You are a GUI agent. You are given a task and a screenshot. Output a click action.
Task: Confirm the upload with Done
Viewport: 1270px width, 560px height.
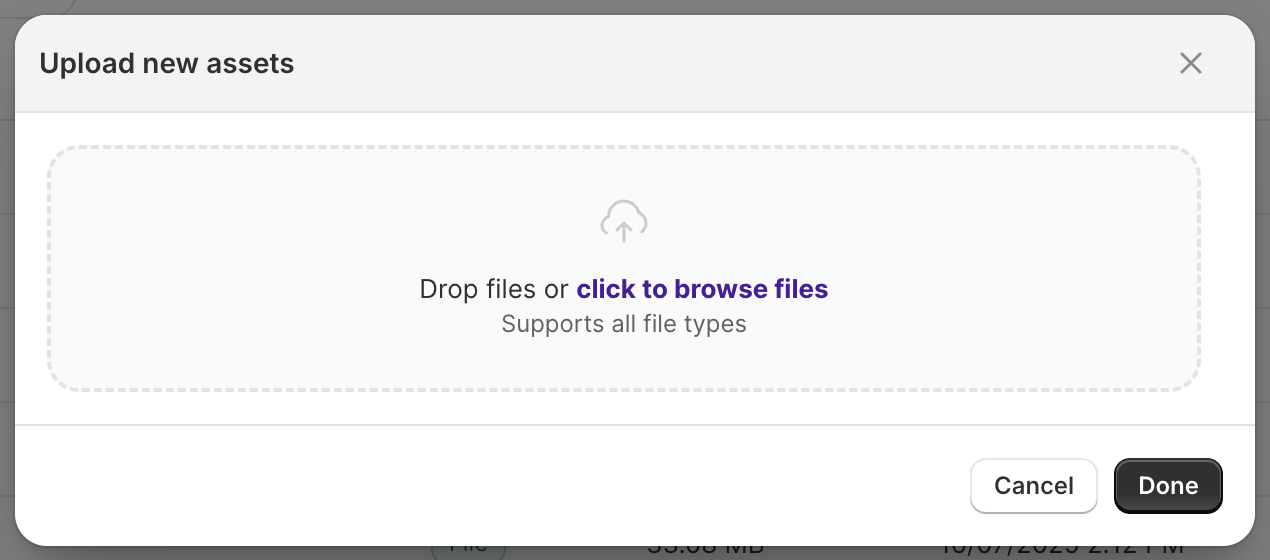[x=1168, y=486]
